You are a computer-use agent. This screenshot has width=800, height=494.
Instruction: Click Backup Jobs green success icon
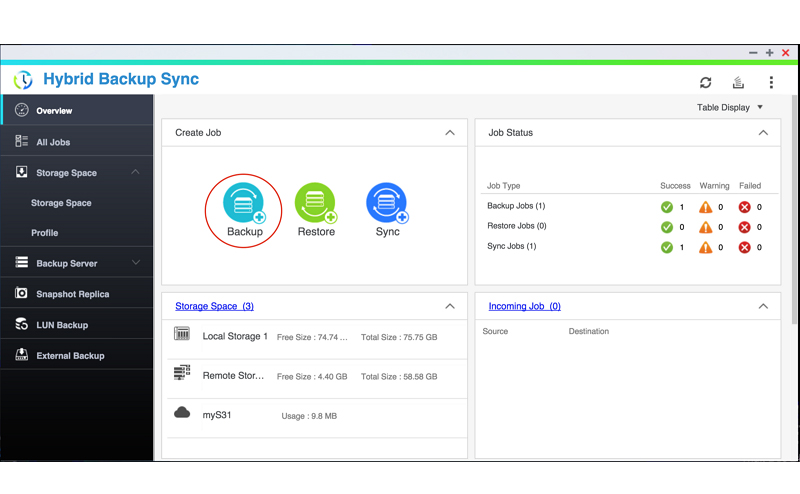click(x=667, y=207)
